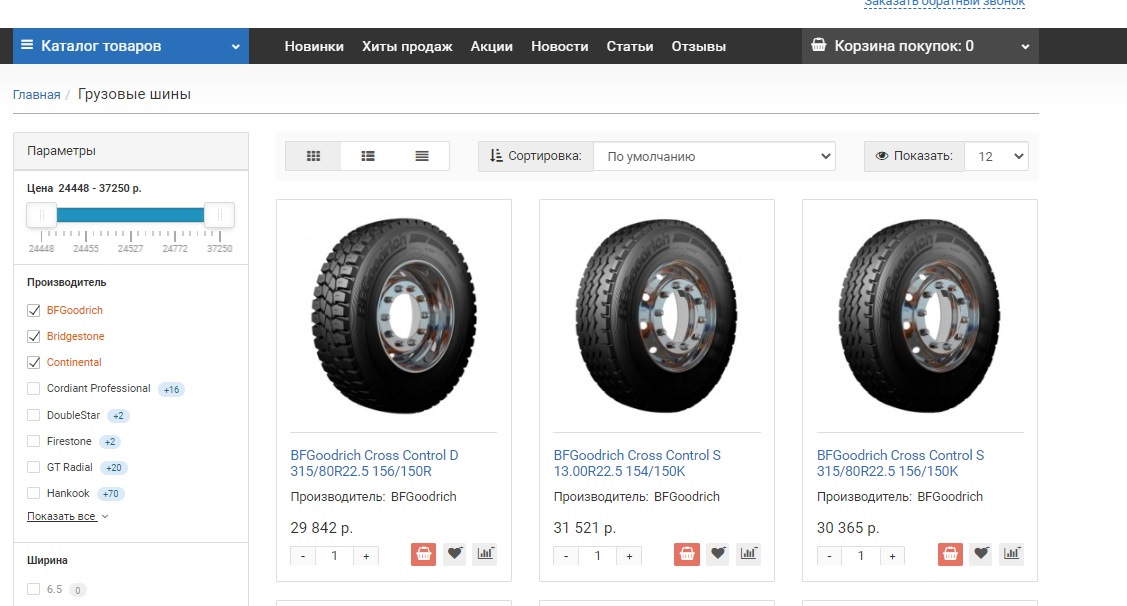Switch to grid tile view icon
The height and width of the screenshot is (606, 1127).
pos(313,156)
